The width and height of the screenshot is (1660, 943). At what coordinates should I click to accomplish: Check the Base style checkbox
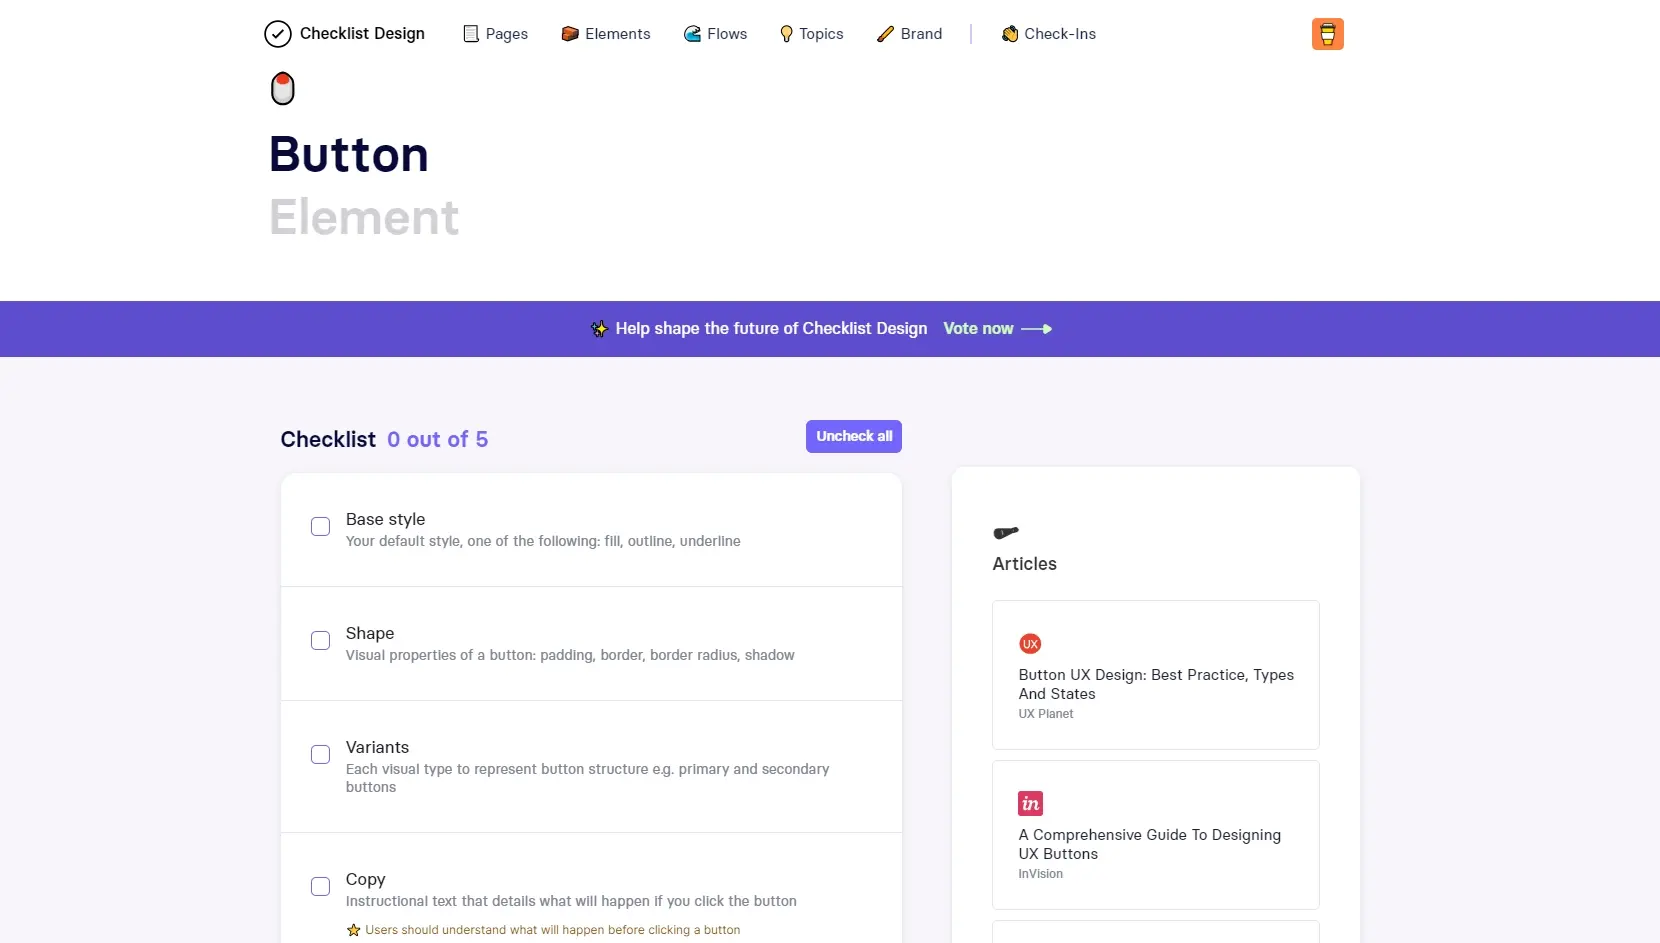[320, 526]
